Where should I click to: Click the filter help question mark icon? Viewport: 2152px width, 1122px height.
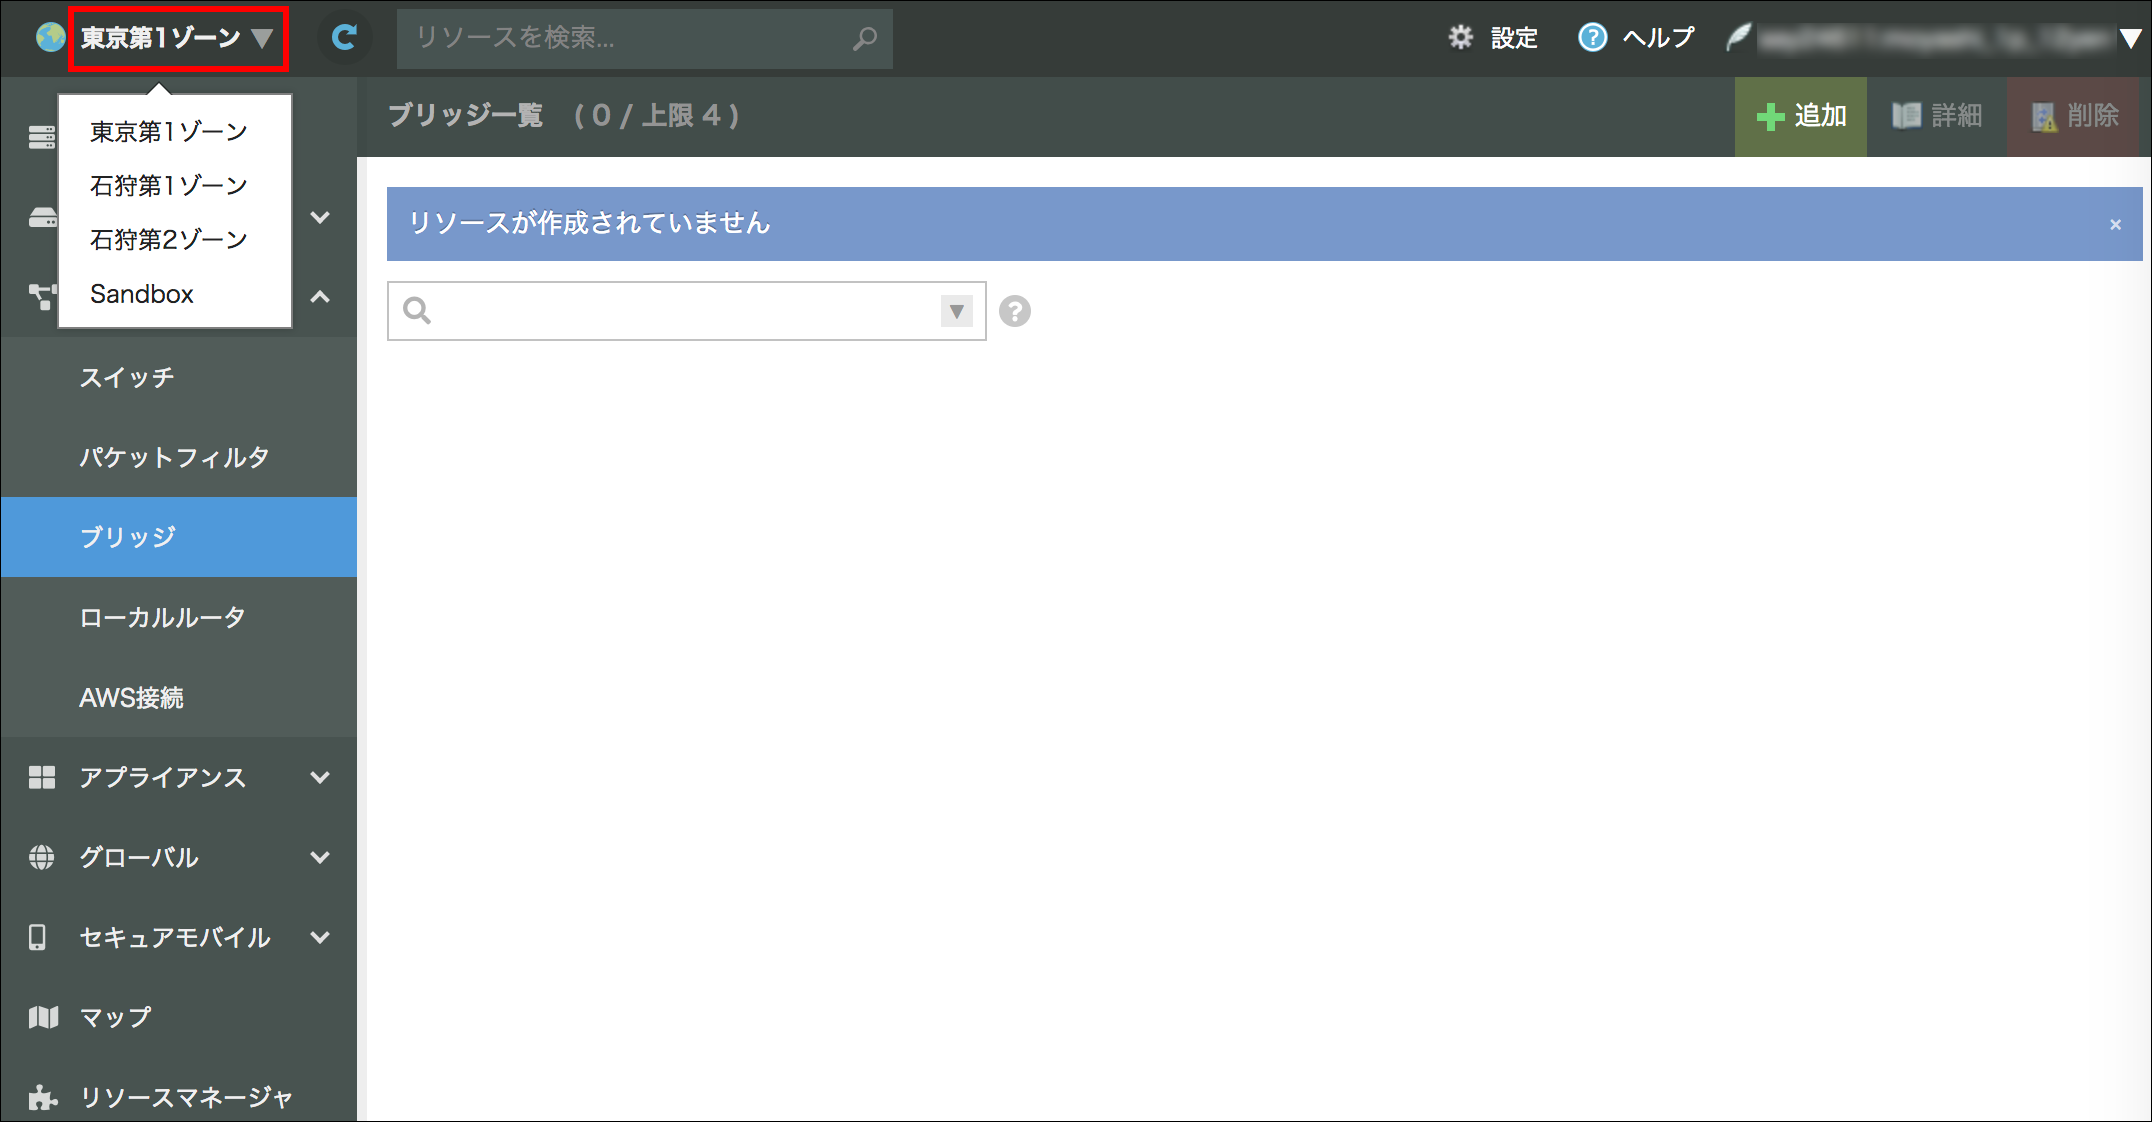[1014, 312]
